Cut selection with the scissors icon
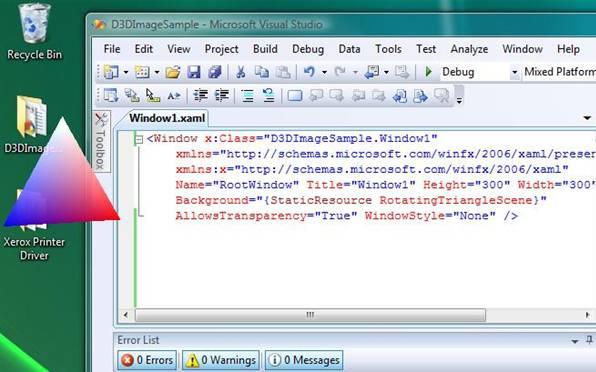 [241, 72]
